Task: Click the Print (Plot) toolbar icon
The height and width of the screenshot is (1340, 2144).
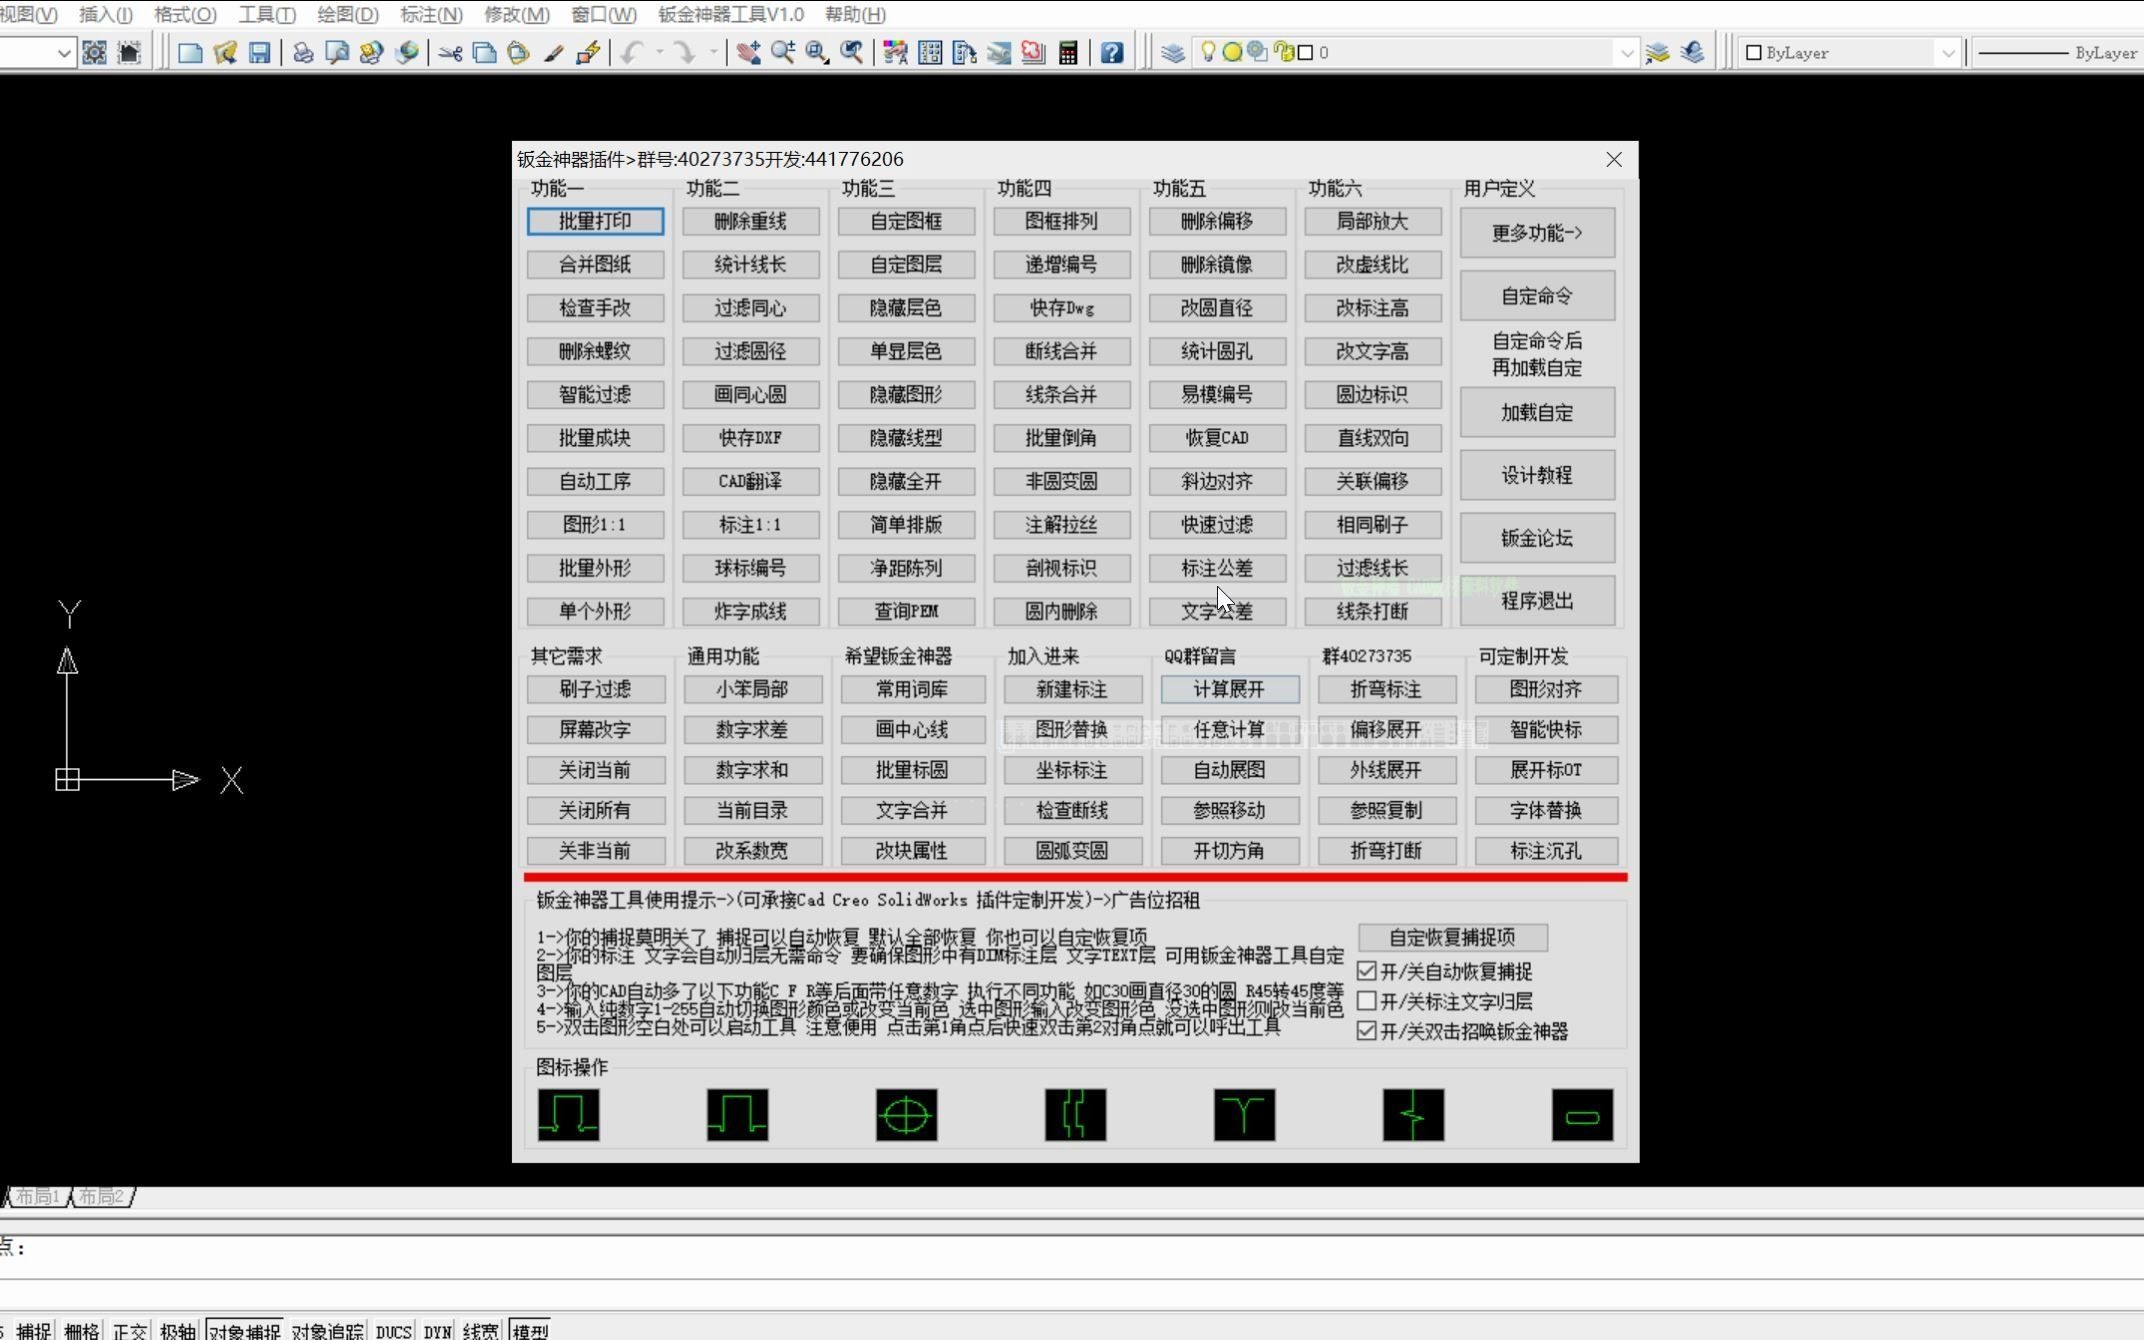Action: coord(302,53)
